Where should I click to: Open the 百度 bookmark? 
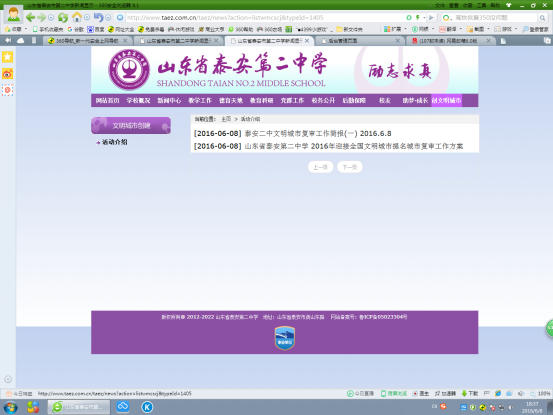[x=96, y=29]
